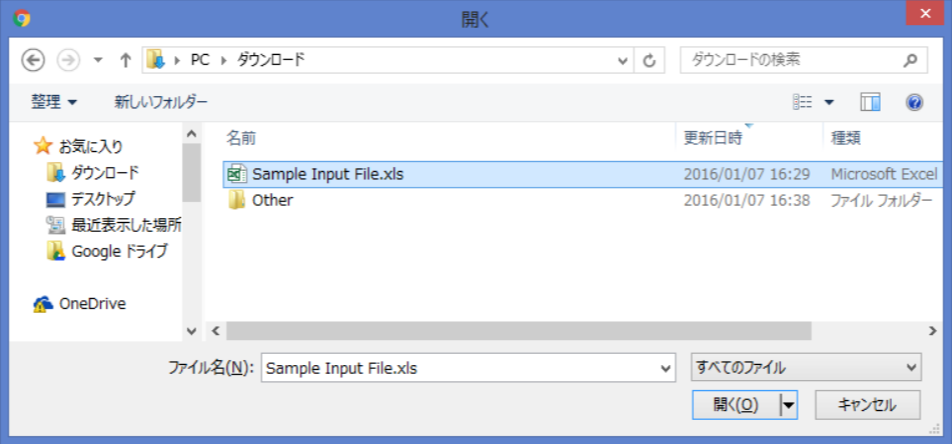Open recent locations dropdown arrow
The height and width of the screenshot is (444, 952).
[98, 60]
